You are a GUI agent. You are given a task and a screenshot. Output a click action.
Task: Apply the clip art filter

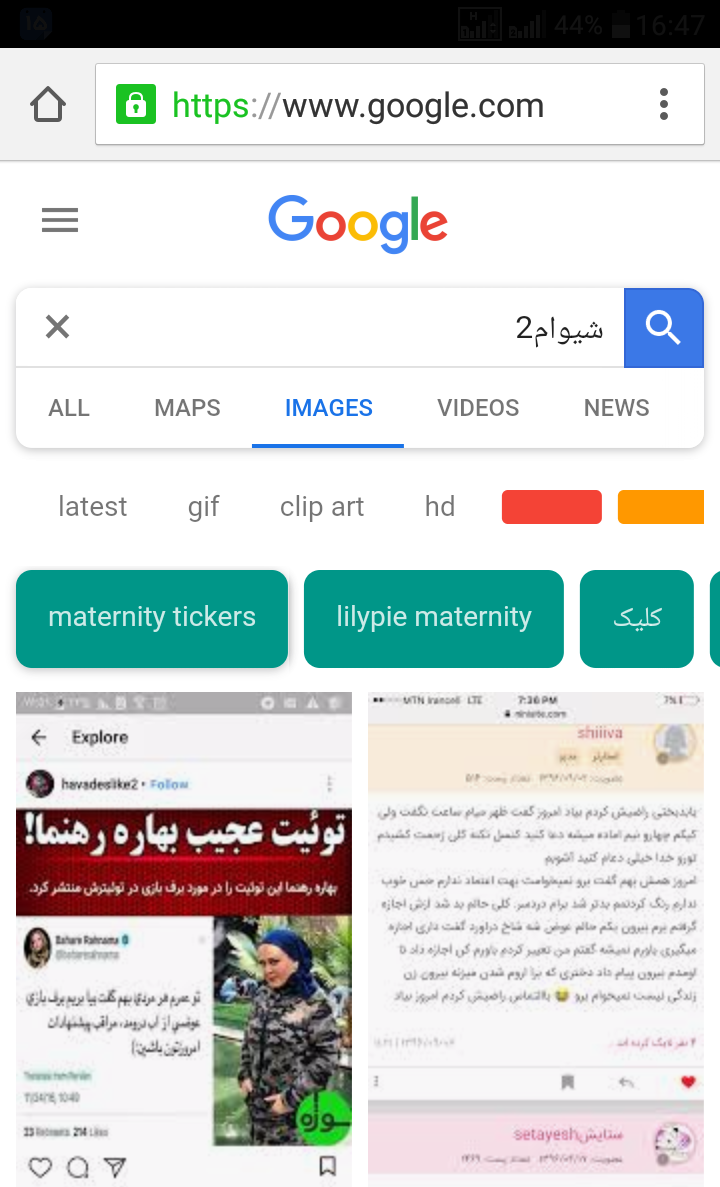pyautogui.click(x=322, y=506)
